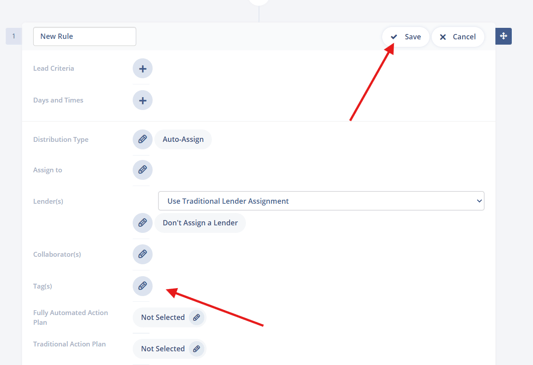Edit Tag(s) with pencil icon
The image size is (533, 365).
(x=142, y=286)
